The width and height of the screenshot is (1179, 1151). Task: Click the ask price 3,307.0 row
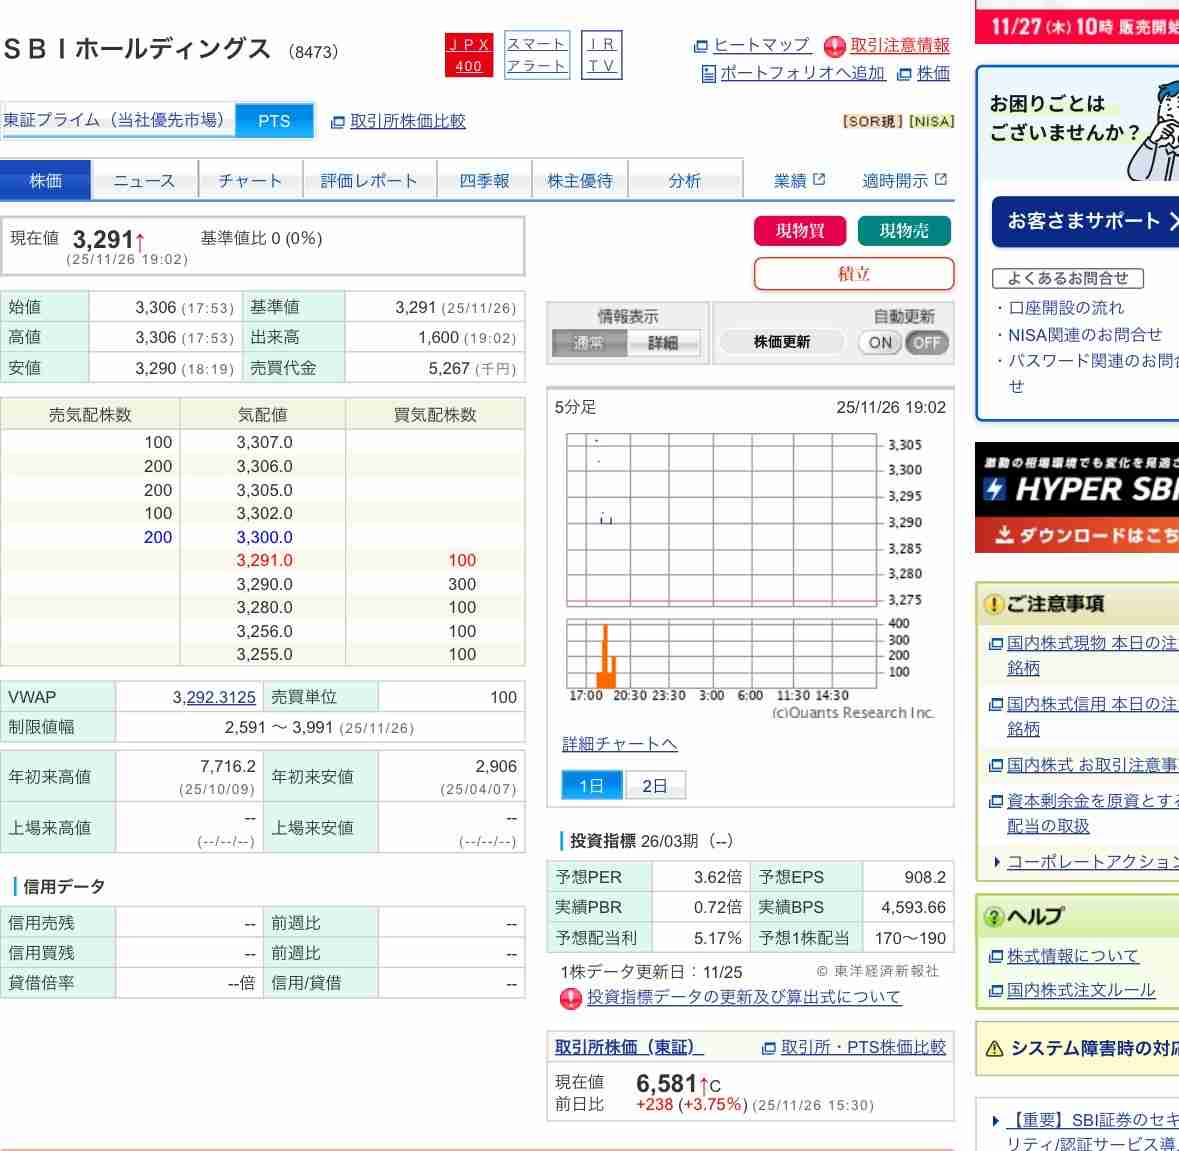[262, 443]
